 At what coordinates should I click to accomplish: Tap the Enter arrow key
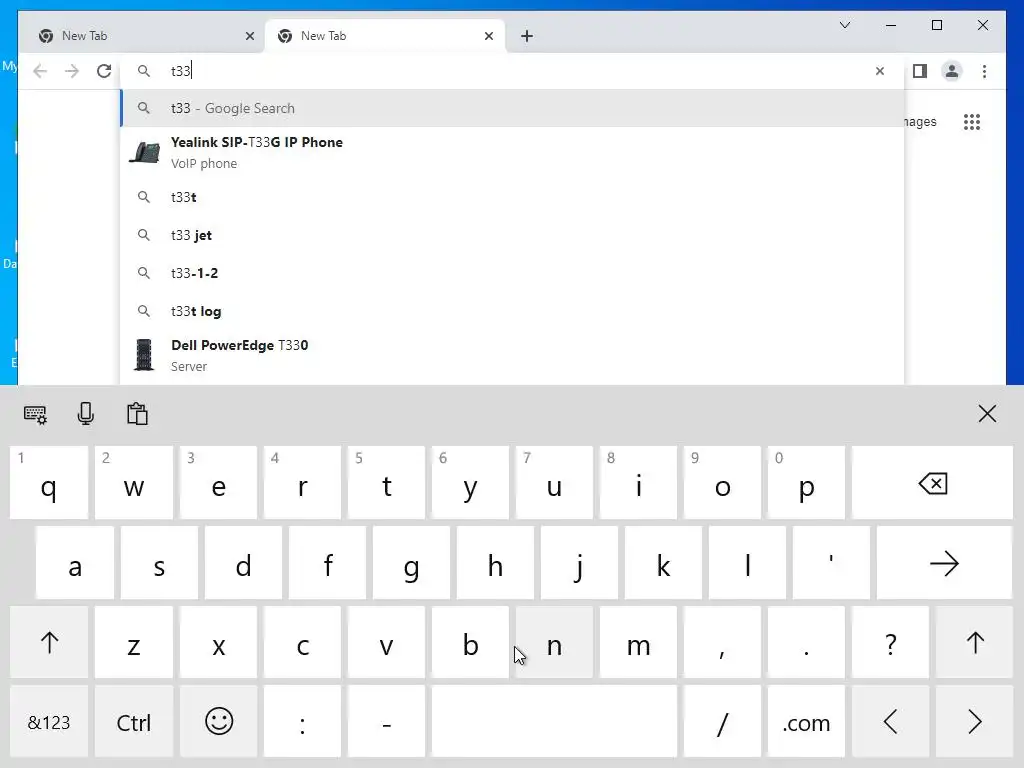click(944, 564)
